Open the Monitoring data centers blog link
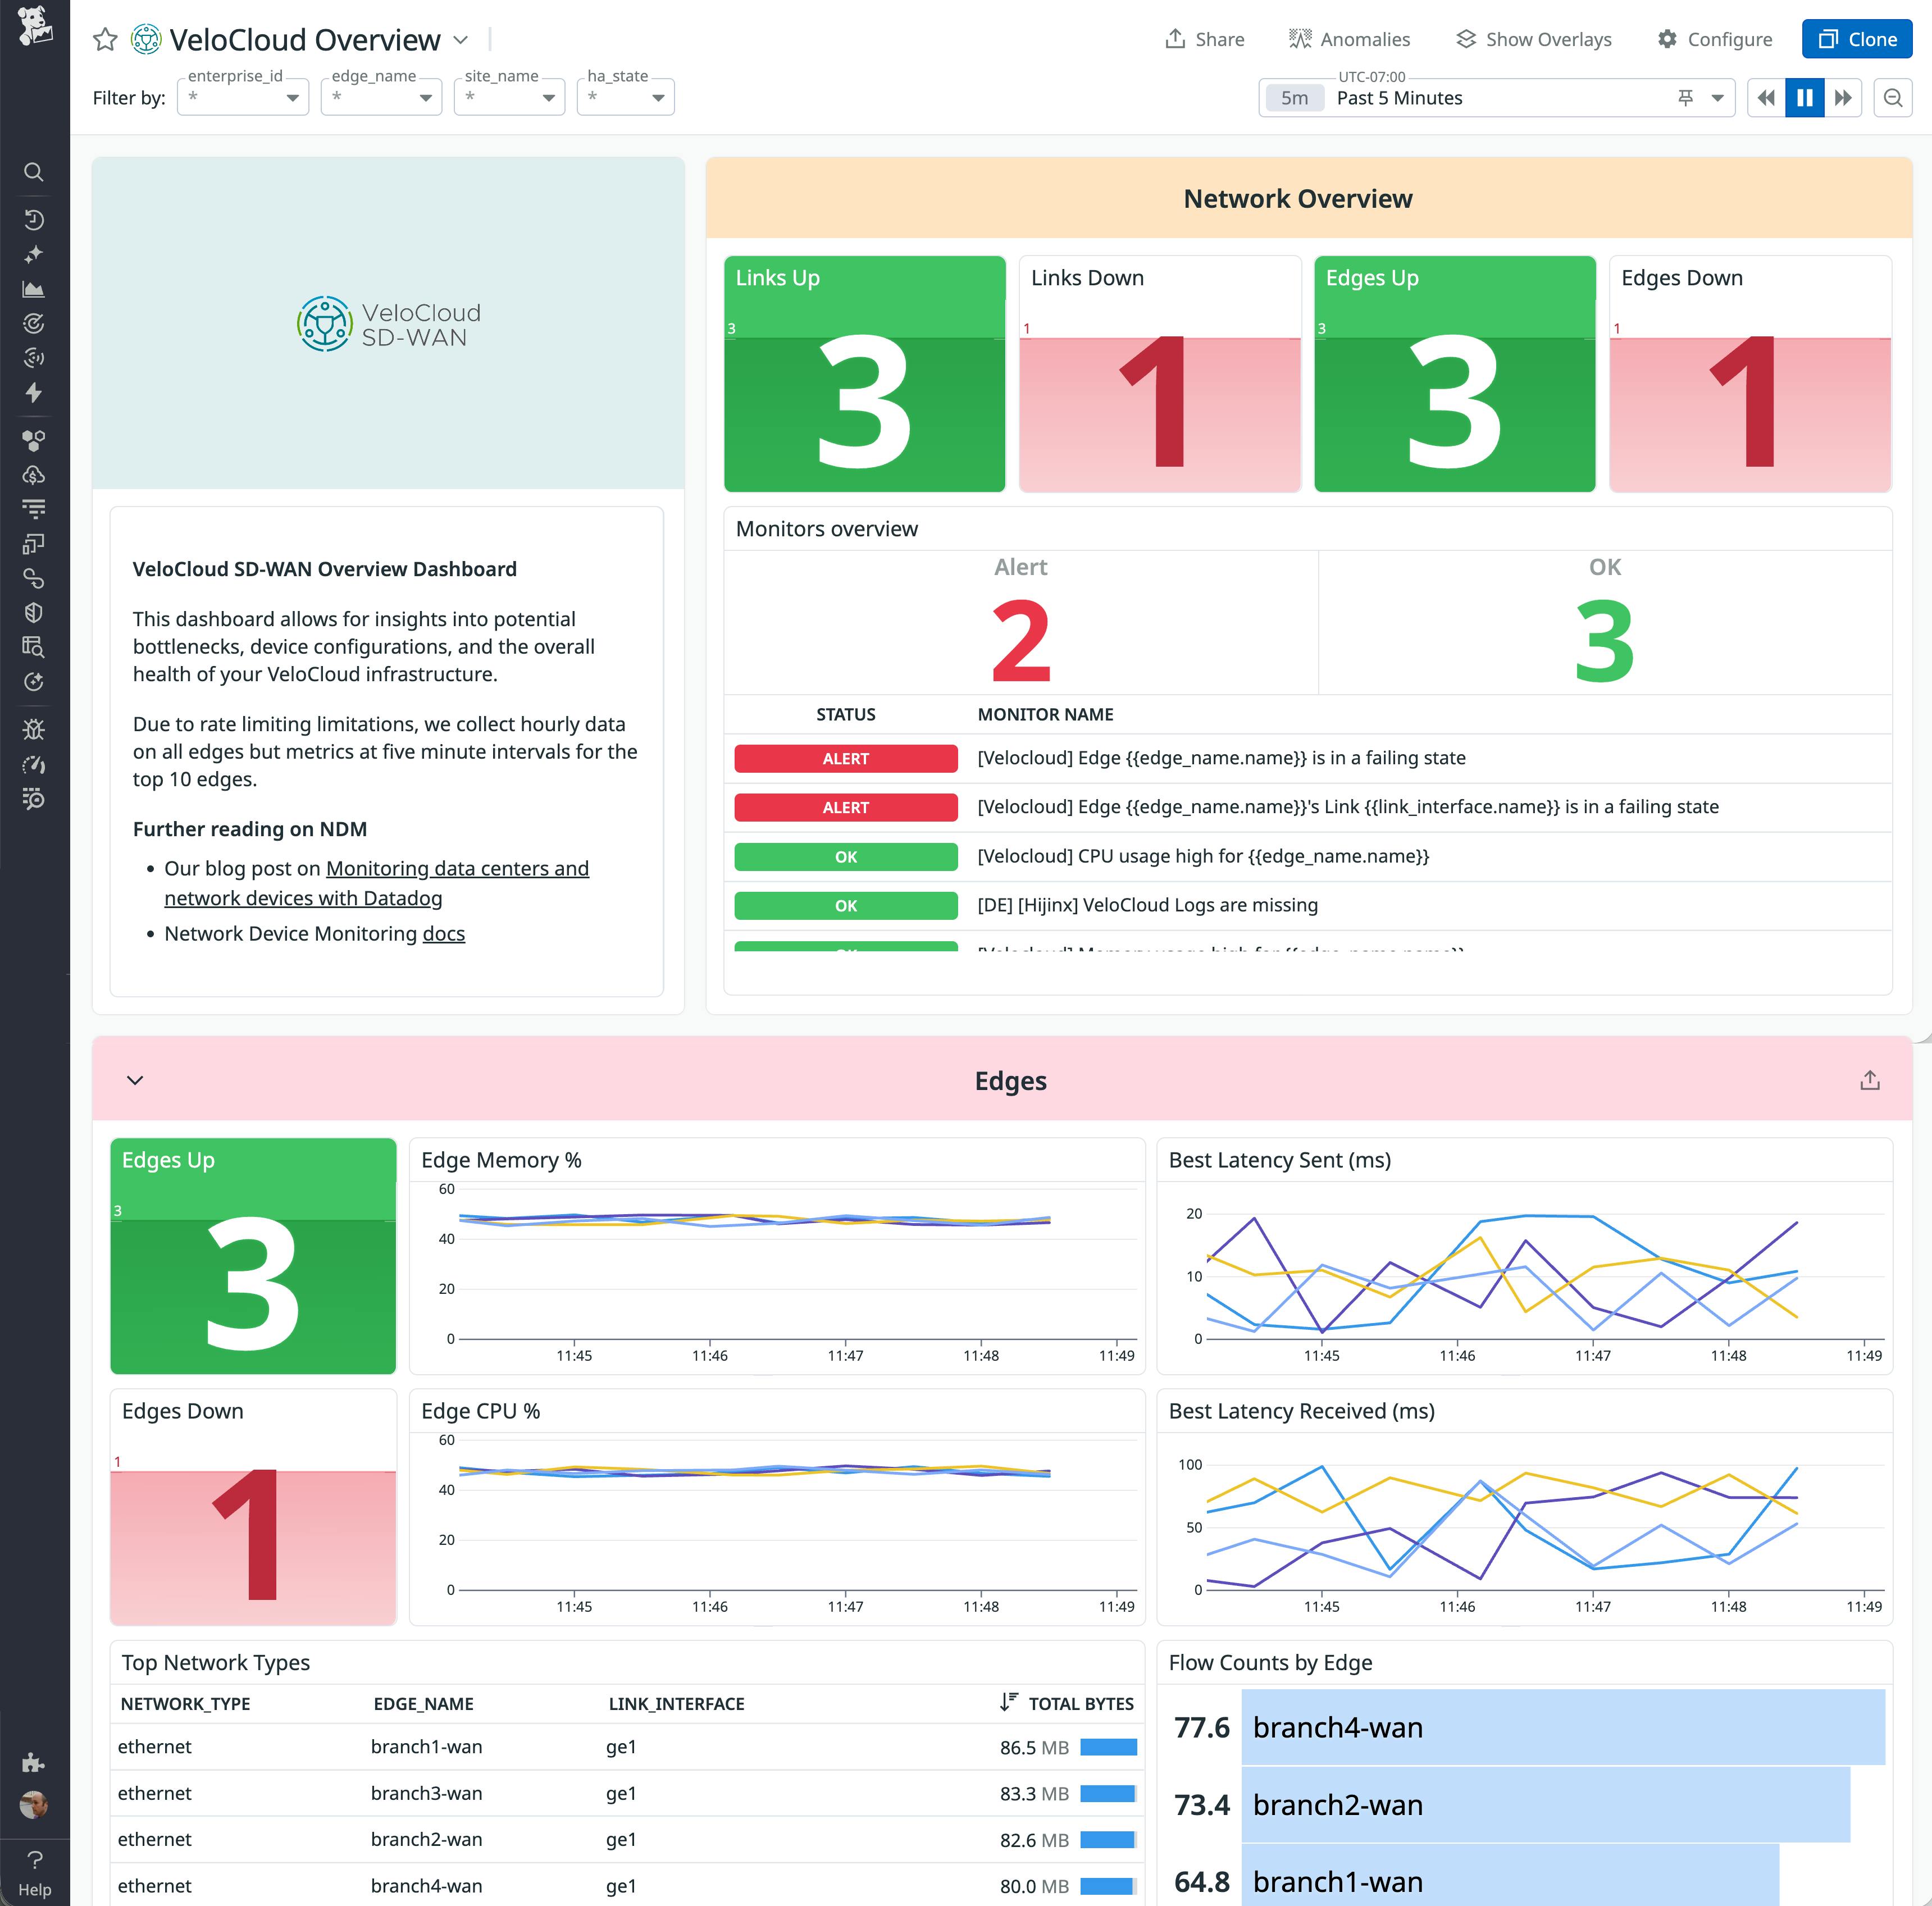 (456, 868)
